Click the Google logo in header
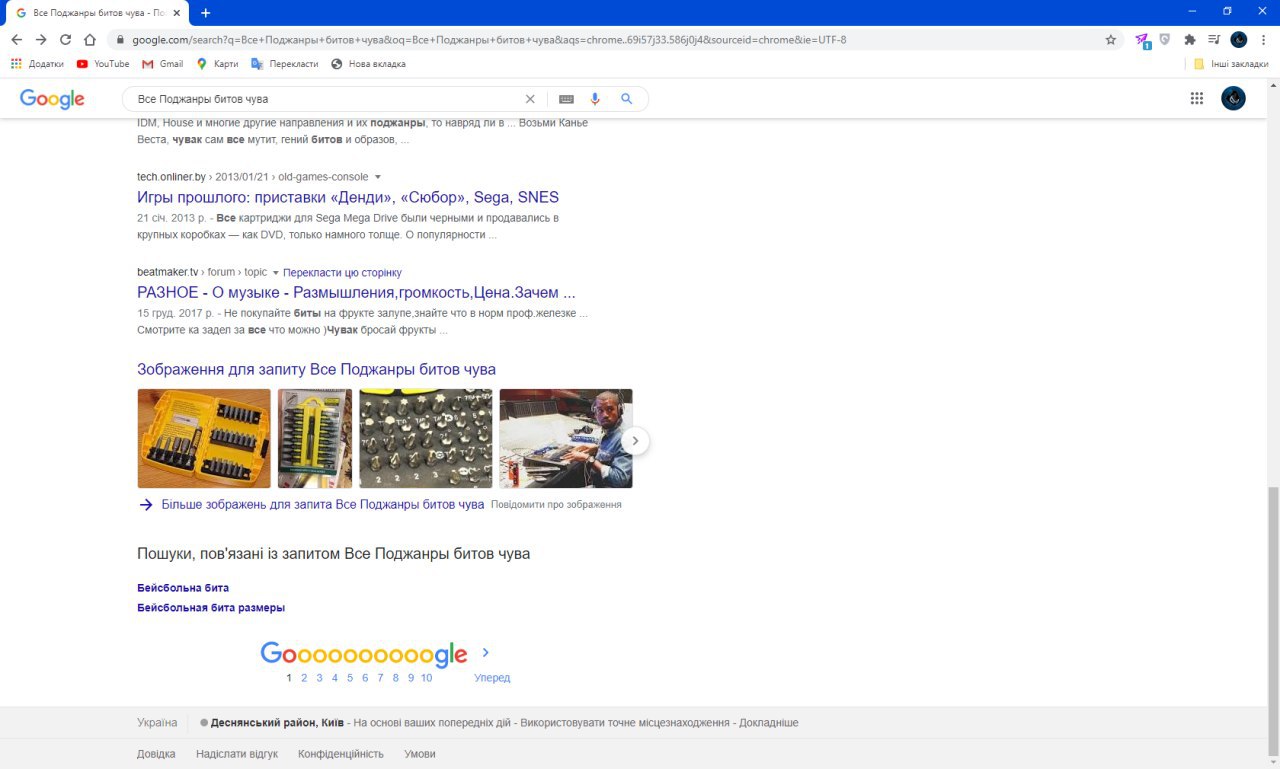This screenshot has height=769, width=1280. point(52,99)
